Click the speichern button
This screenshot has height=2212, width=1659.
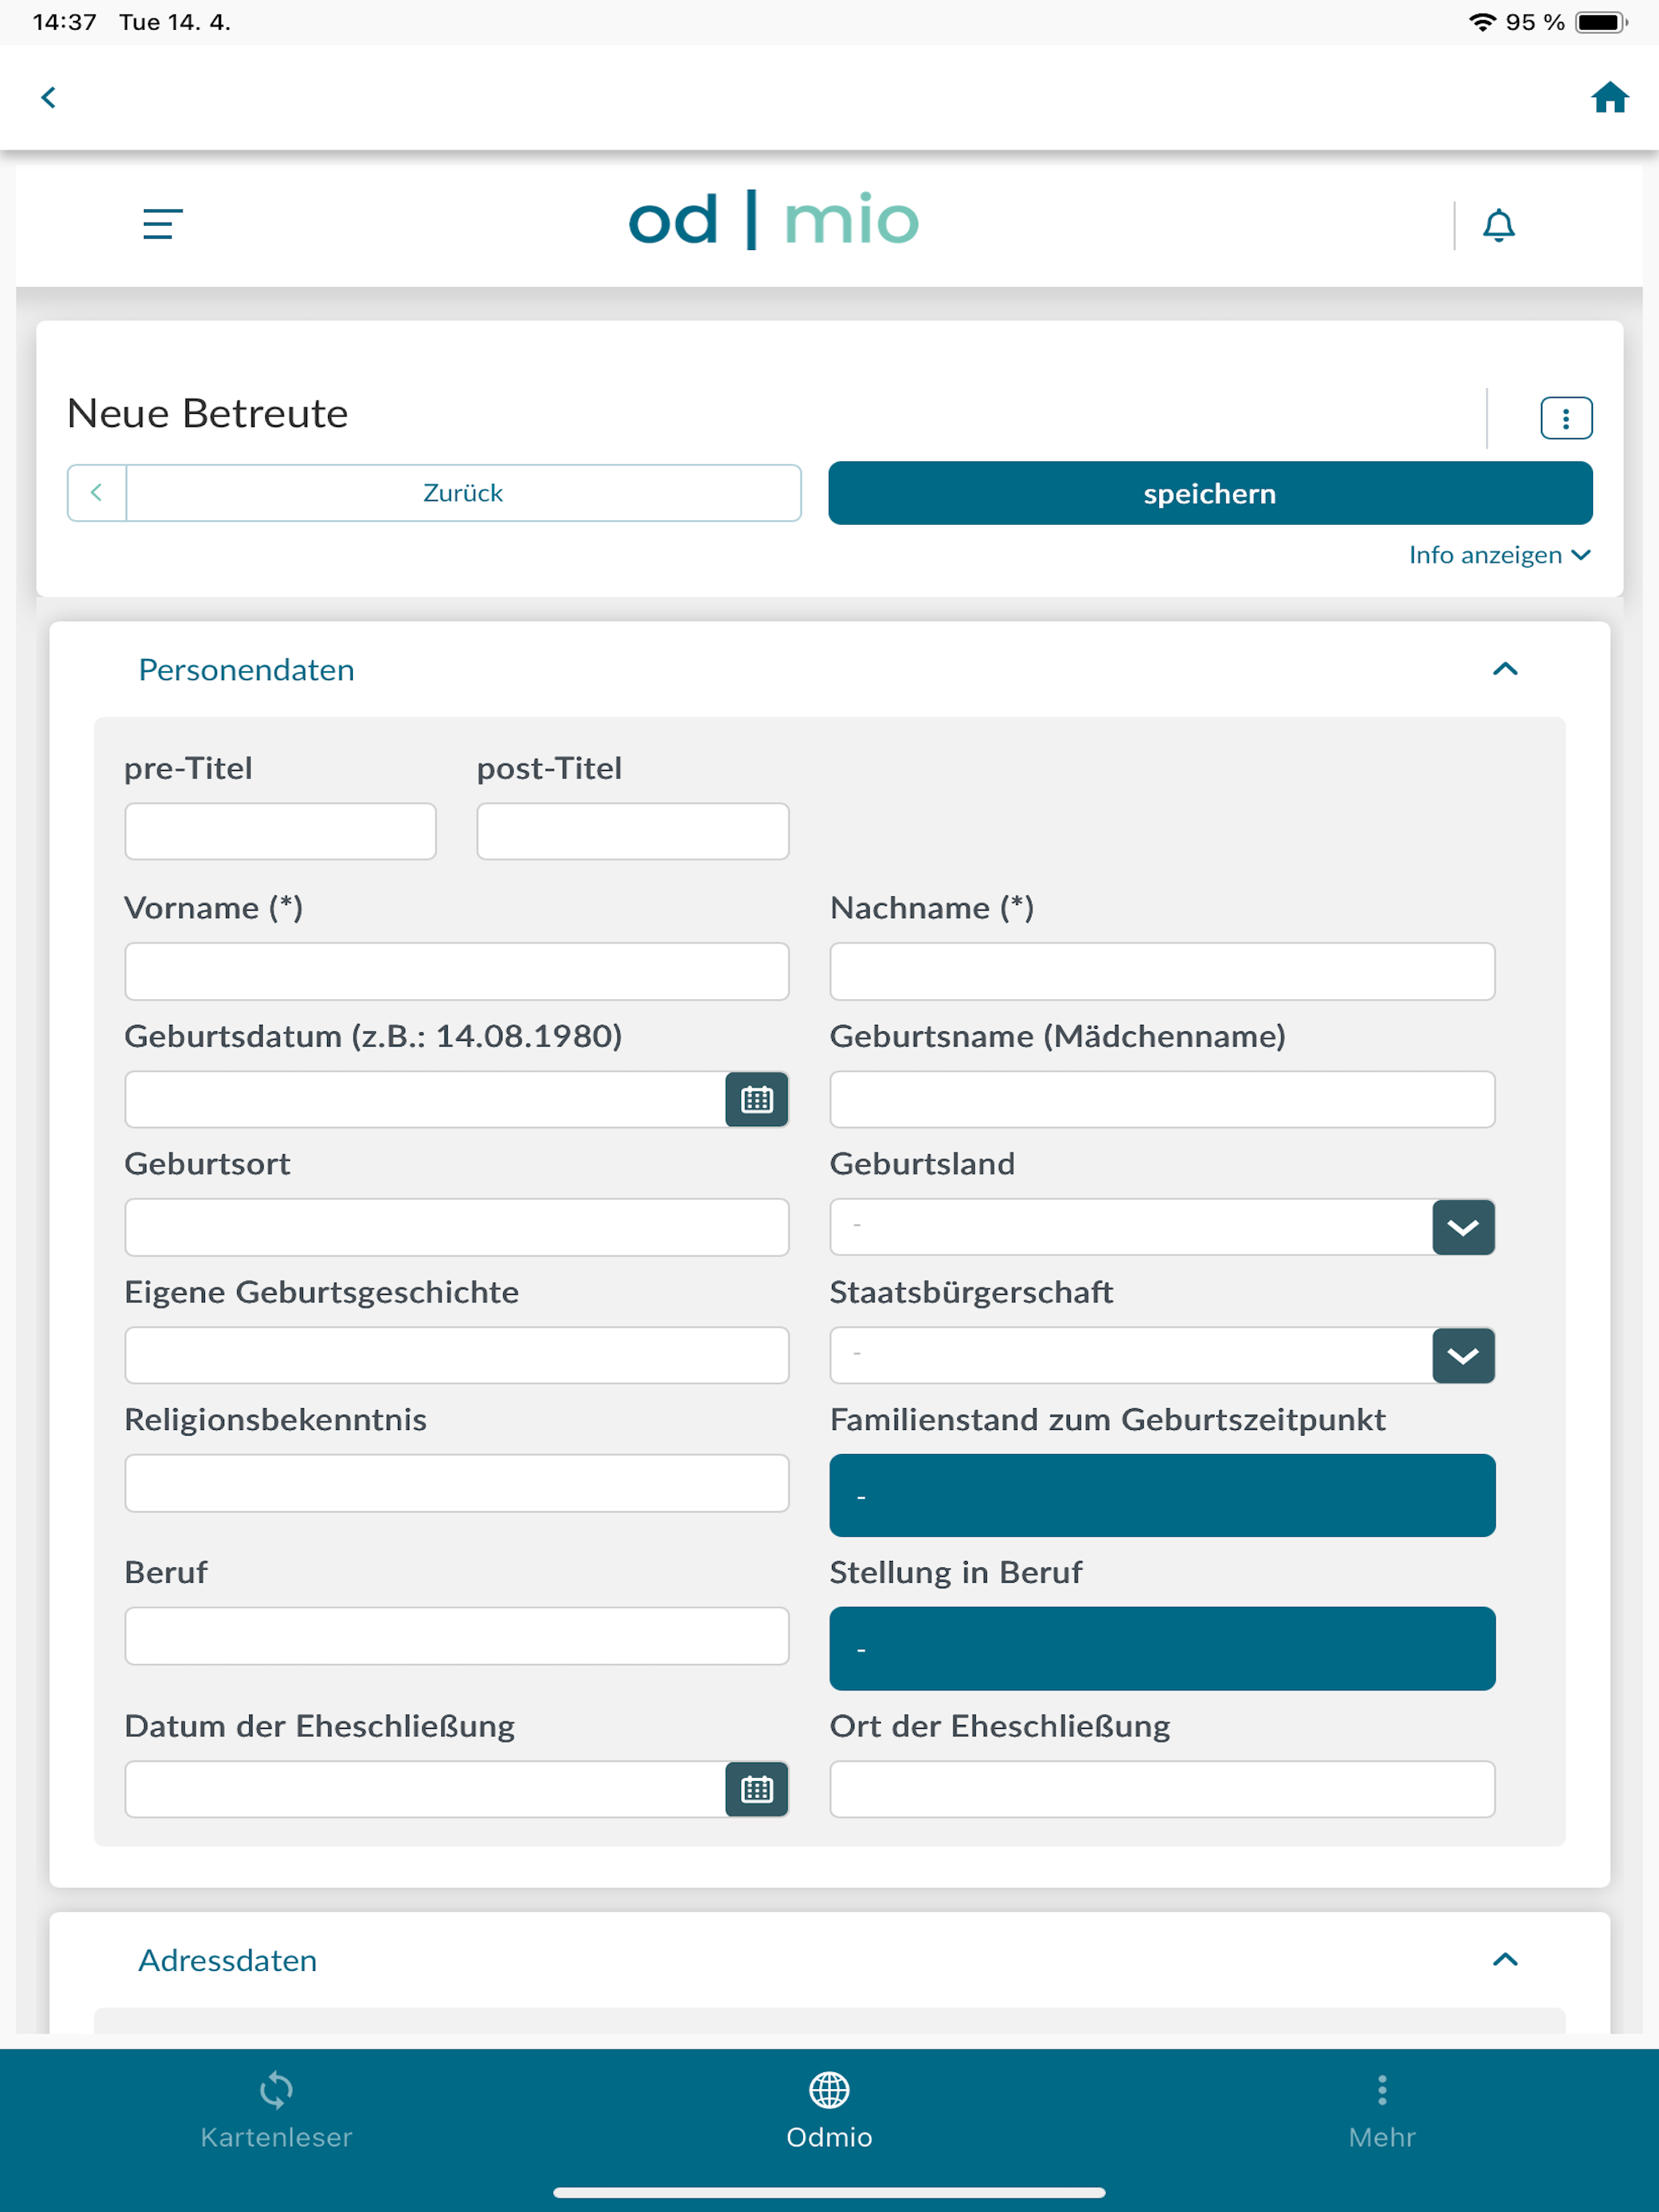tap(1210, 493)
